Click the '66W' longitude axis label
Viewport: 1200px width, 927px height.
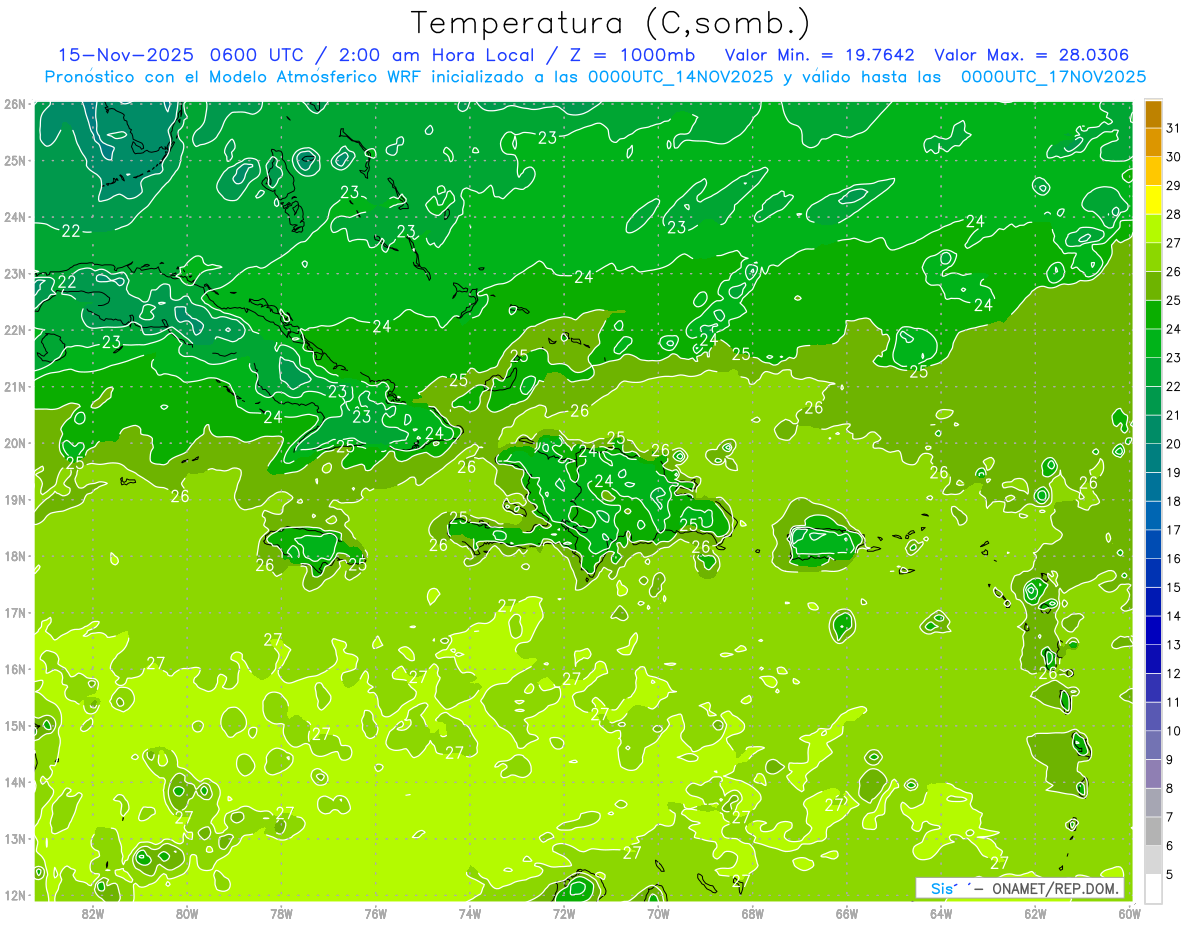pyautogui.click(x=847, y=912)
